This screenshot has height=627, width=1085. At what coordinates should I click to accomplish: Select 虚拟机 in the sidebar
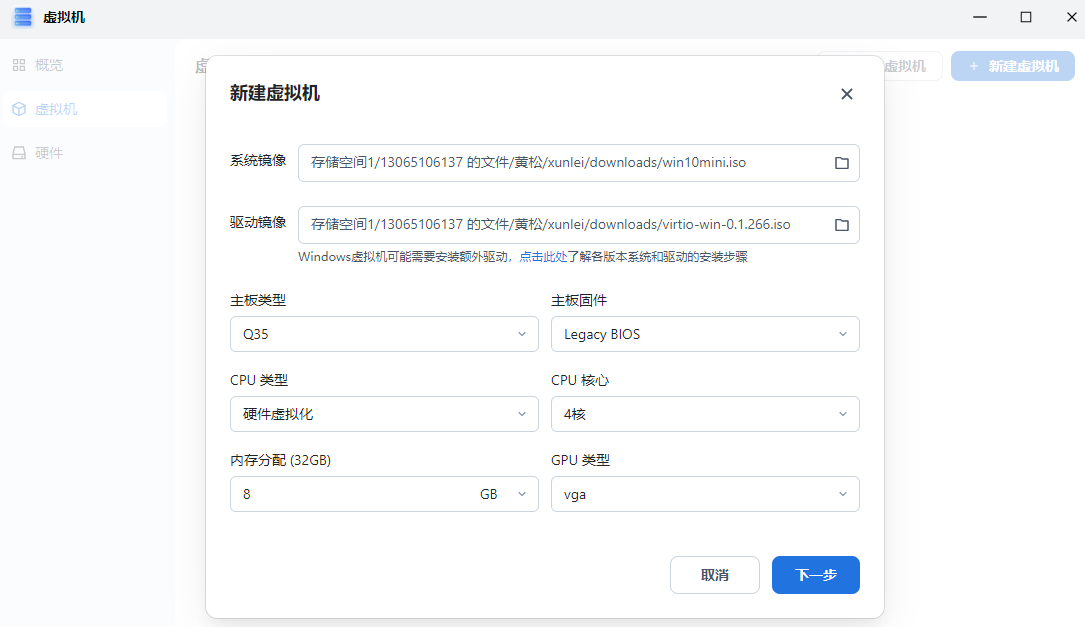[x=84, y=109]
